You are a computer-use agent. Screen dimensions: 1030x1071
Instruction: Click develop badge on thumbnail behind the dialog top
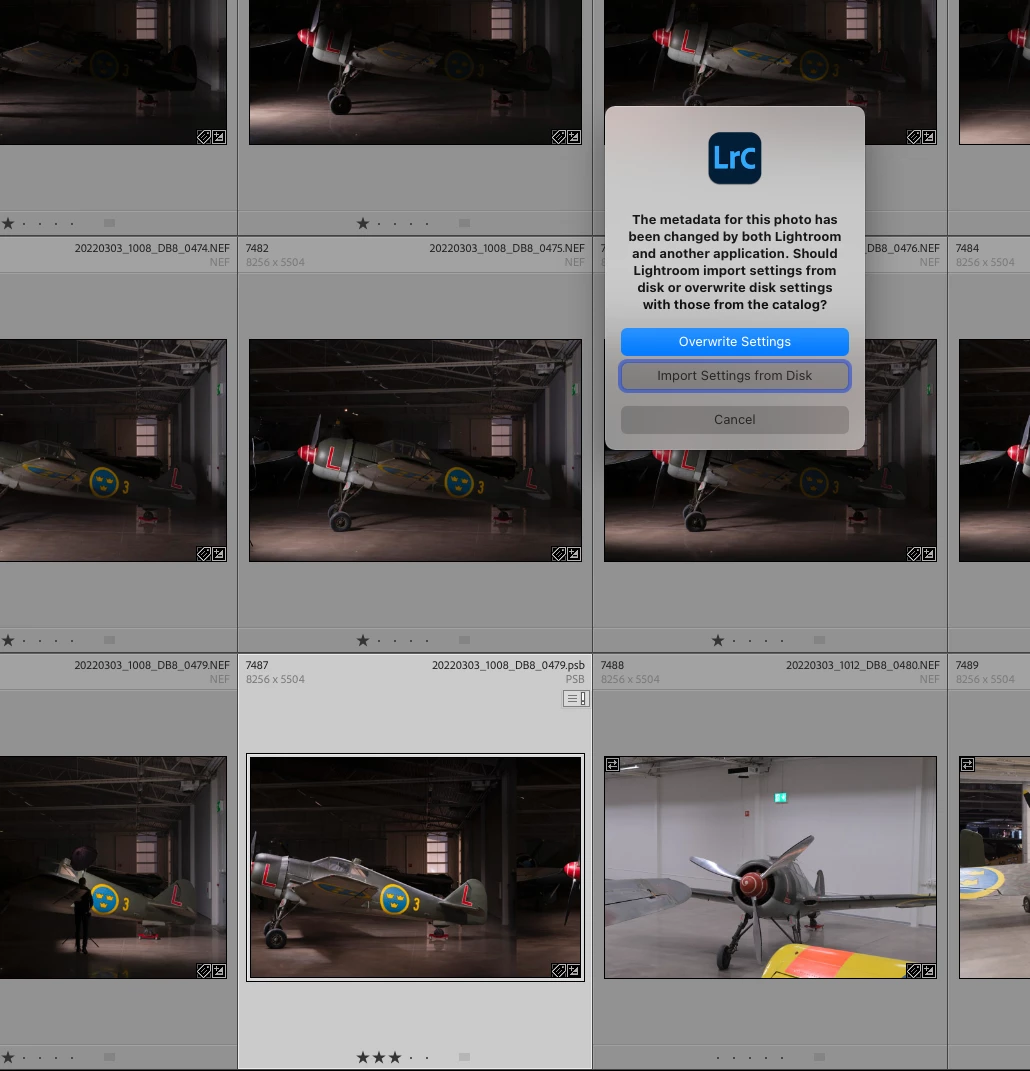click(929, 137)
